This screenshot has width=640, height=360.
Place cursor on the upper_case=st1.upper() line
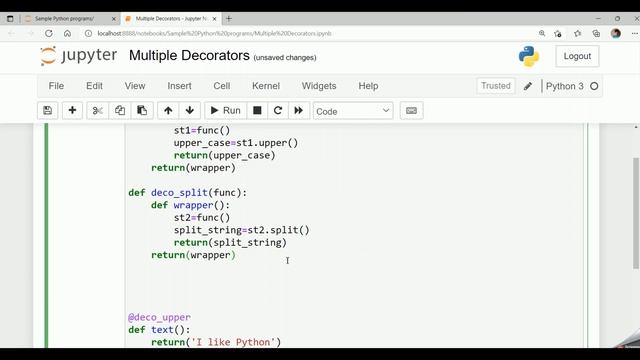(236, 143)
